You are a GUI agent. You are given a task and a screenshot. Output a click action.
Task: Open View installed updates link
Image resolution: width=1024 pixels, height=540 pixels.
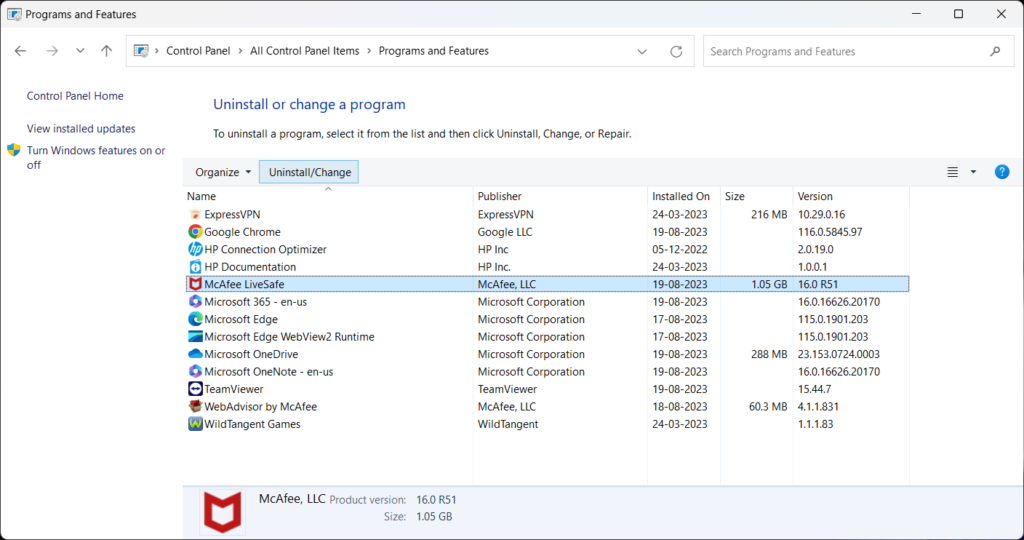[81, 129]
